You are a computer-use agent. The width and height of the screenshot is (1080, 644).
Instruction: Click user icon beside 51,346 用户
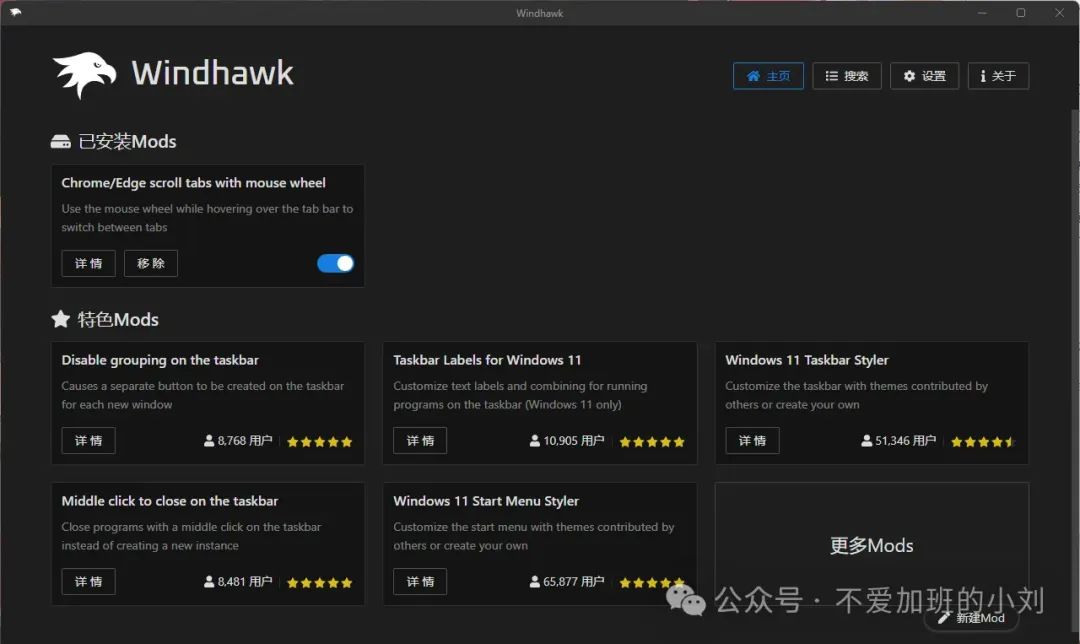coord(866,441)
